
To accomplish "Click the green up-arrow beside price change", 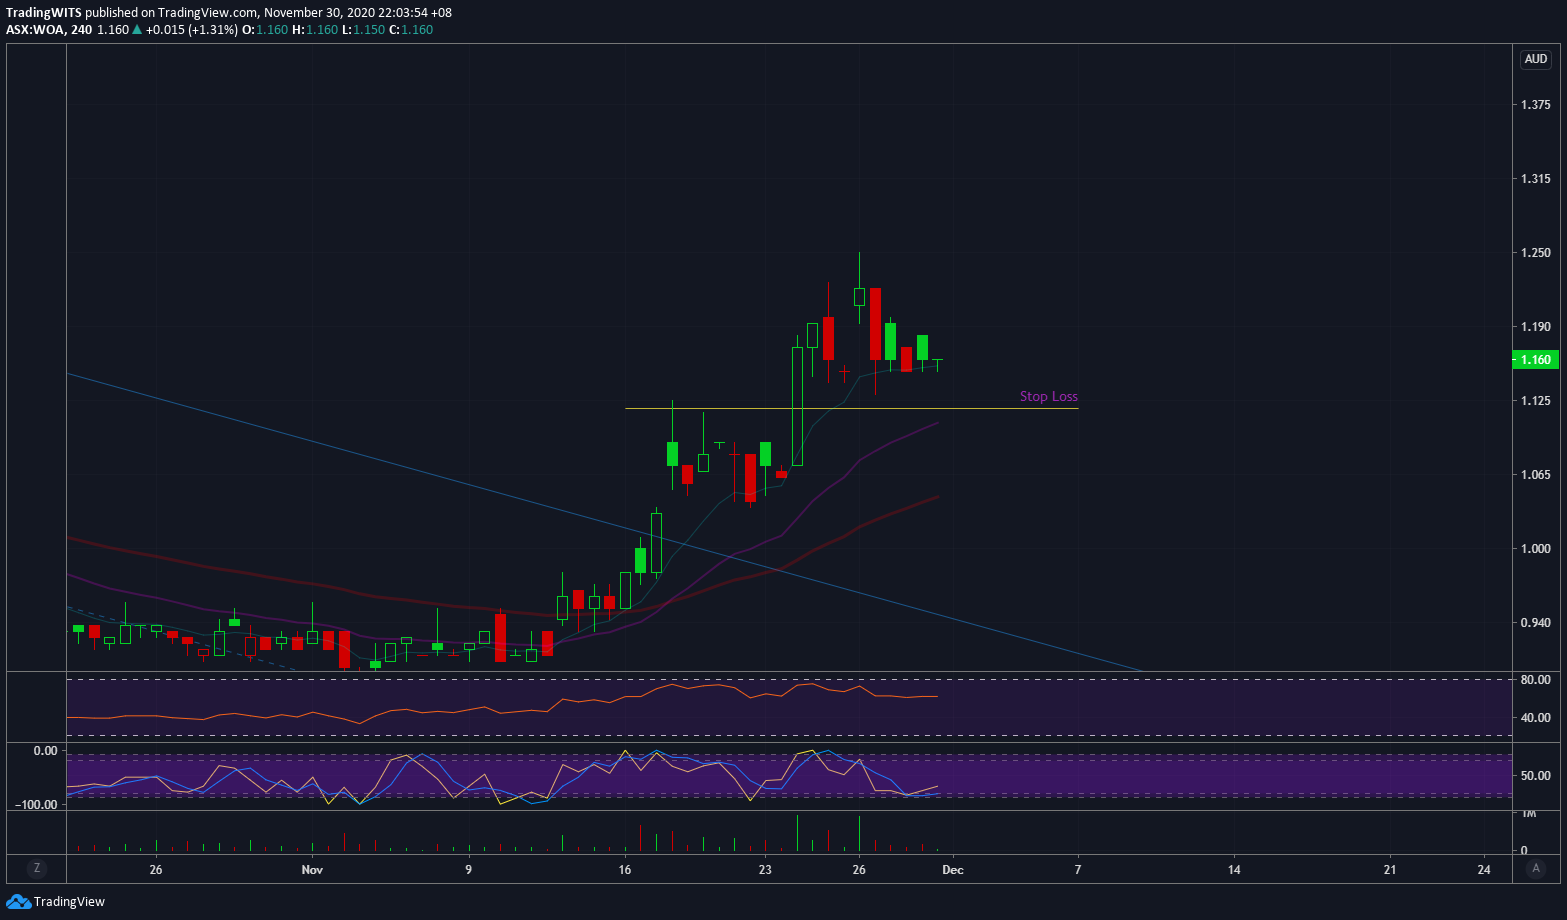I will click(136, 30).
